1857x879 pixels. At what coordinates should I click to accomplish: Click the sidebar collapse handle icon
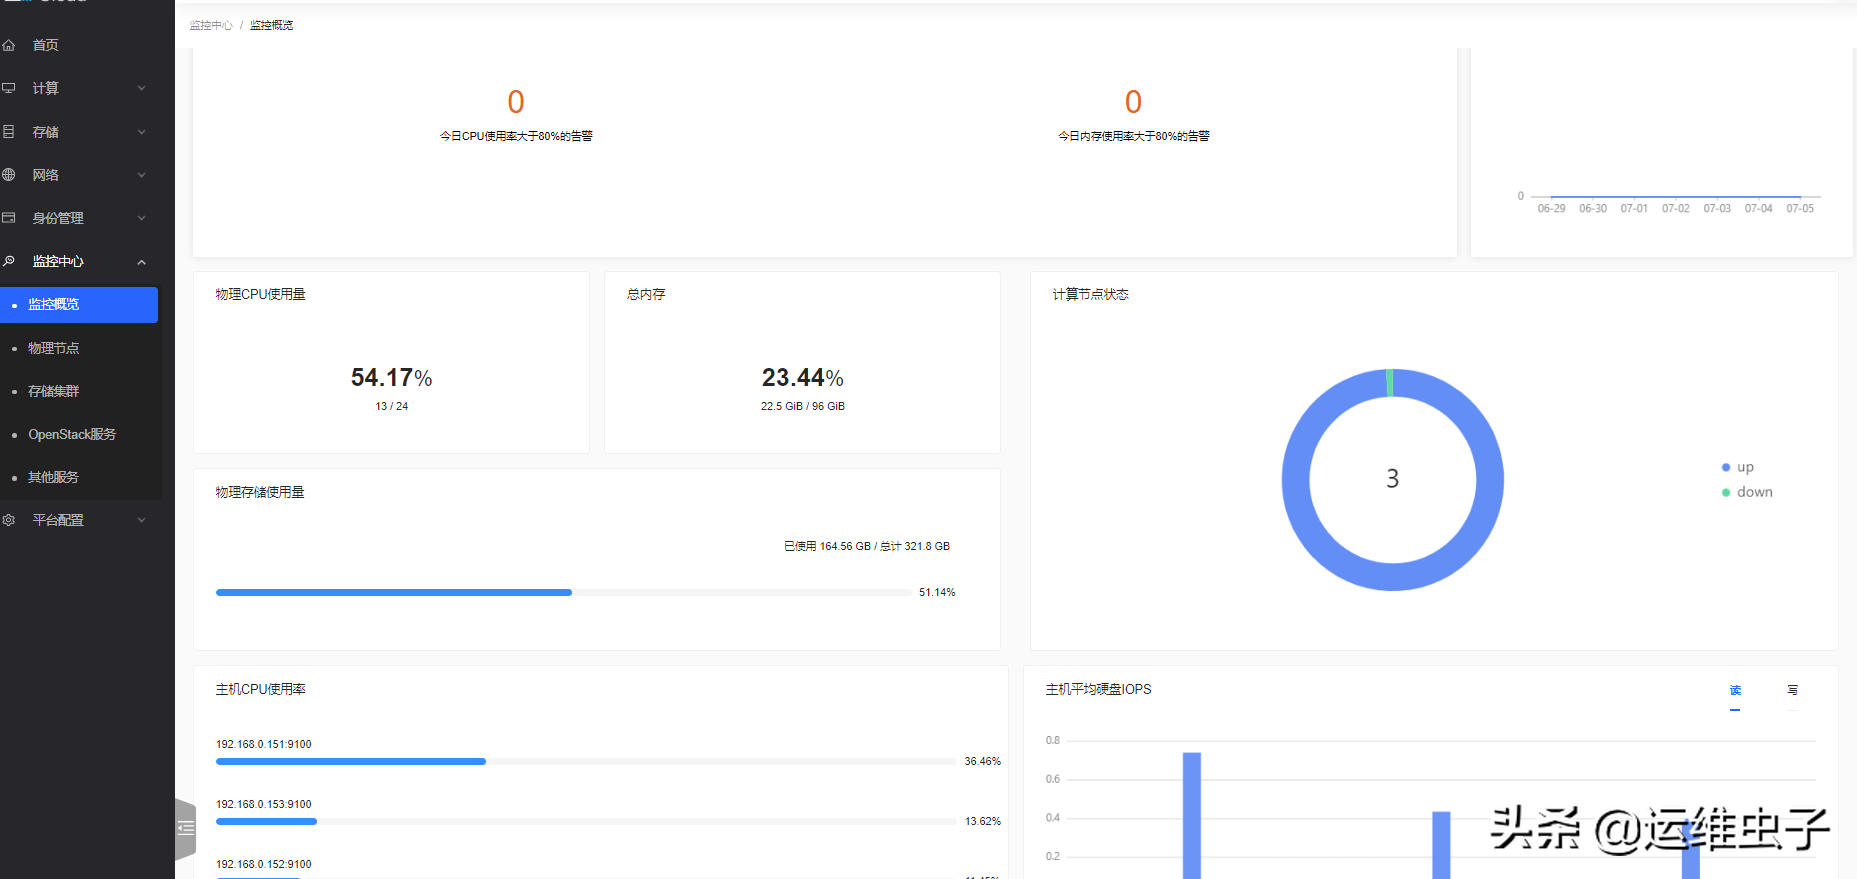pyautogui.click(x=185, y=828)
